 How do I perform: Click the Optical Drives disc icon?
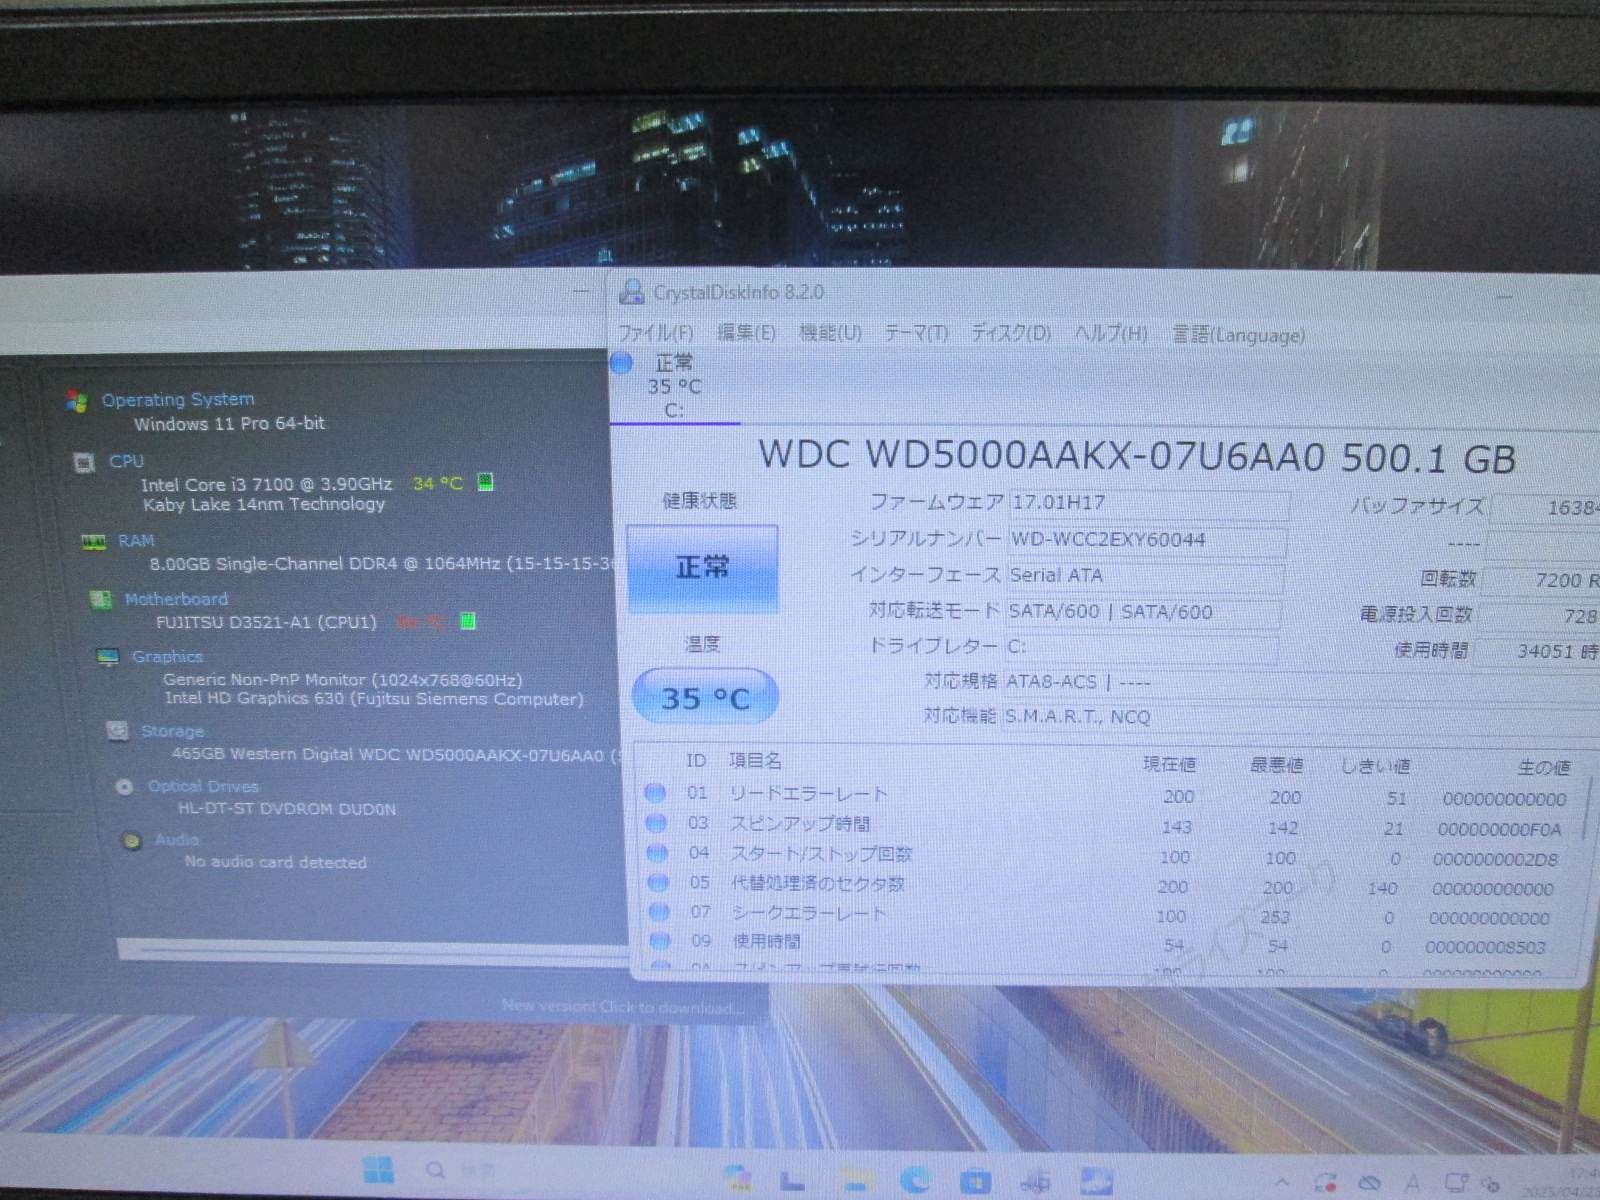(x=124, y=787)
